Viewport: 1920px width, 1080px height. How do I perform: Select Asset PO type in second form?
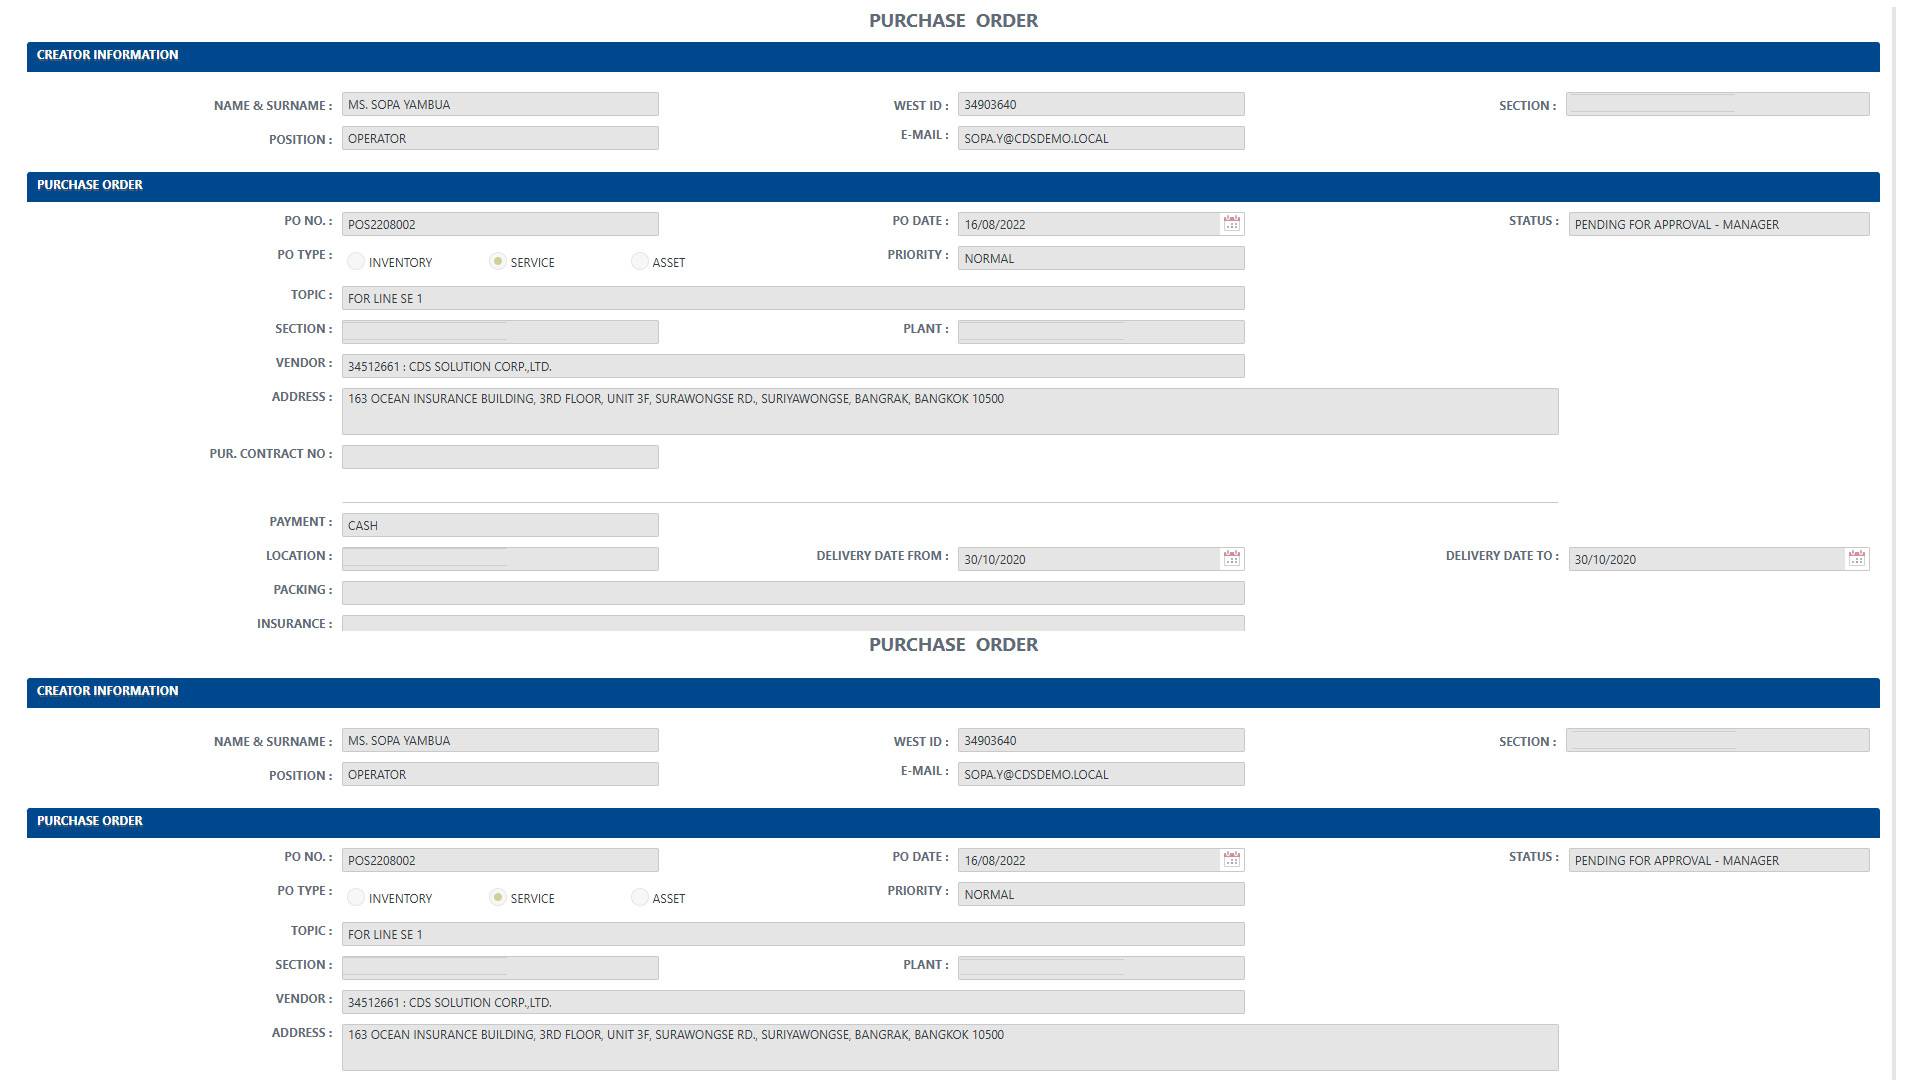click(639, 897)
